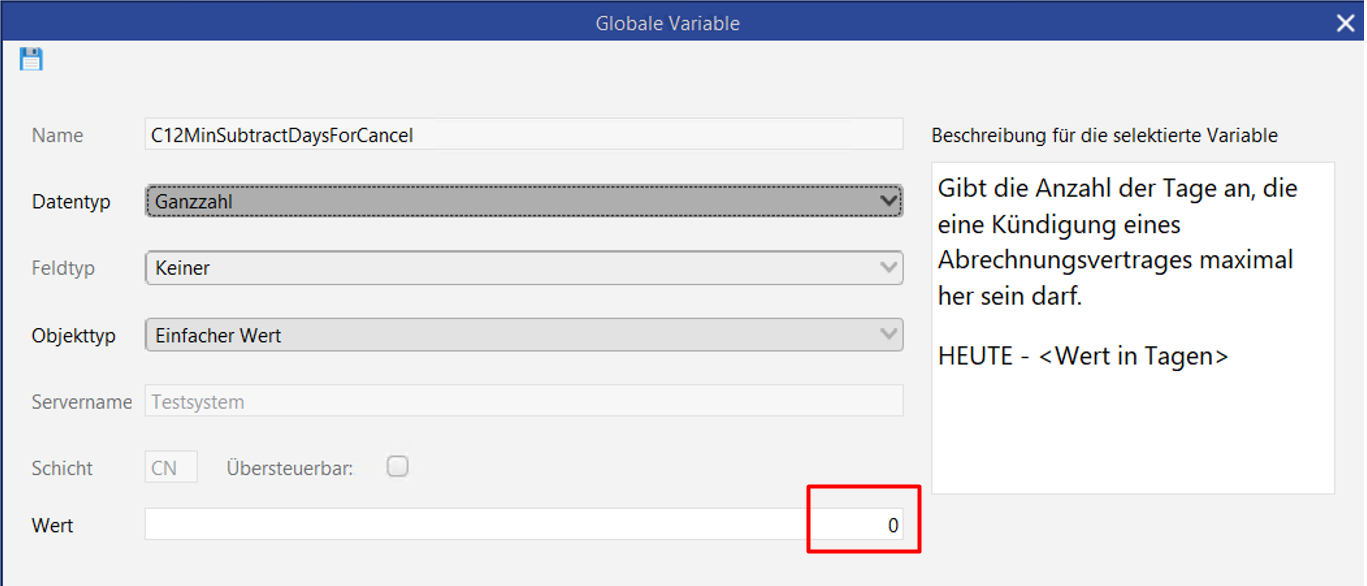1367x586 pixels.
Task: Focus the Wert input field
Action: pyautogui.click(x=524, y=524)
